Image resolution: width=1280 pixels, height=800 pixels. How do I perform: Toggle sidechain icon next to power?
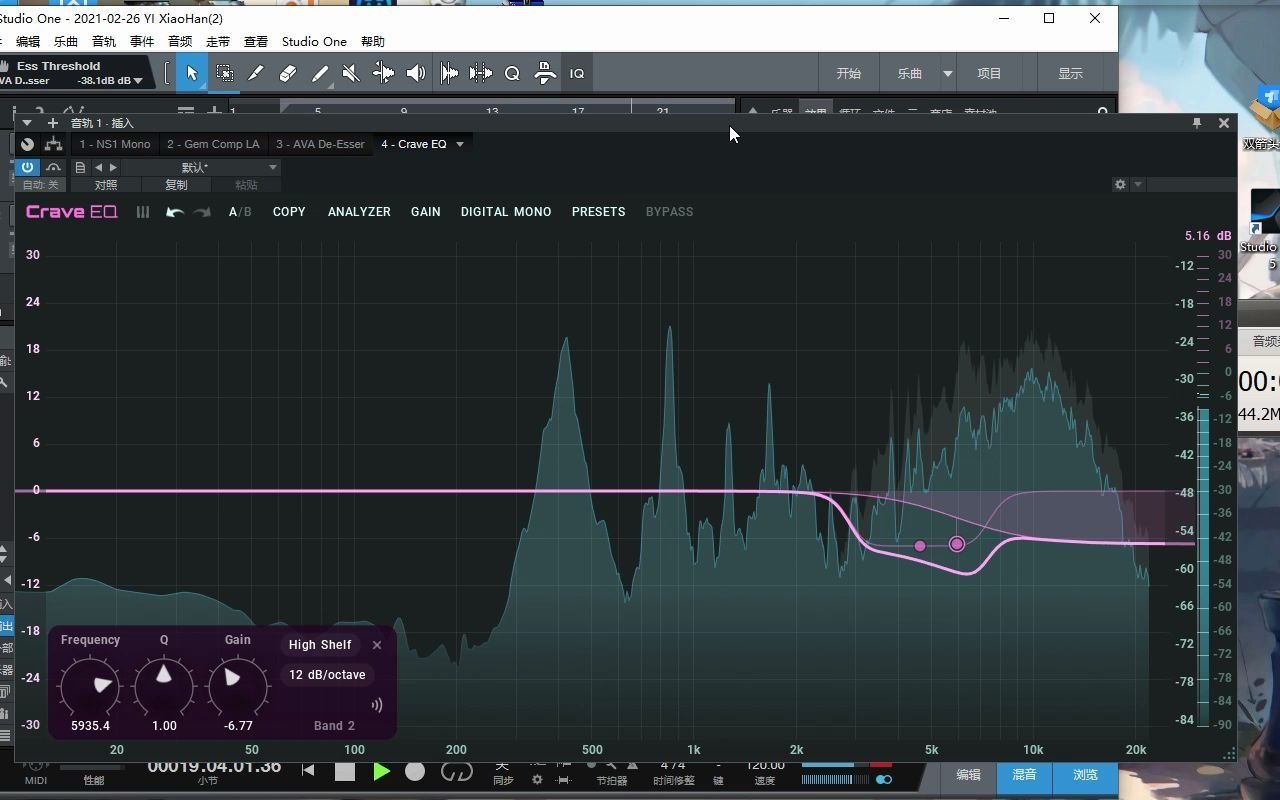pos(54,167)
